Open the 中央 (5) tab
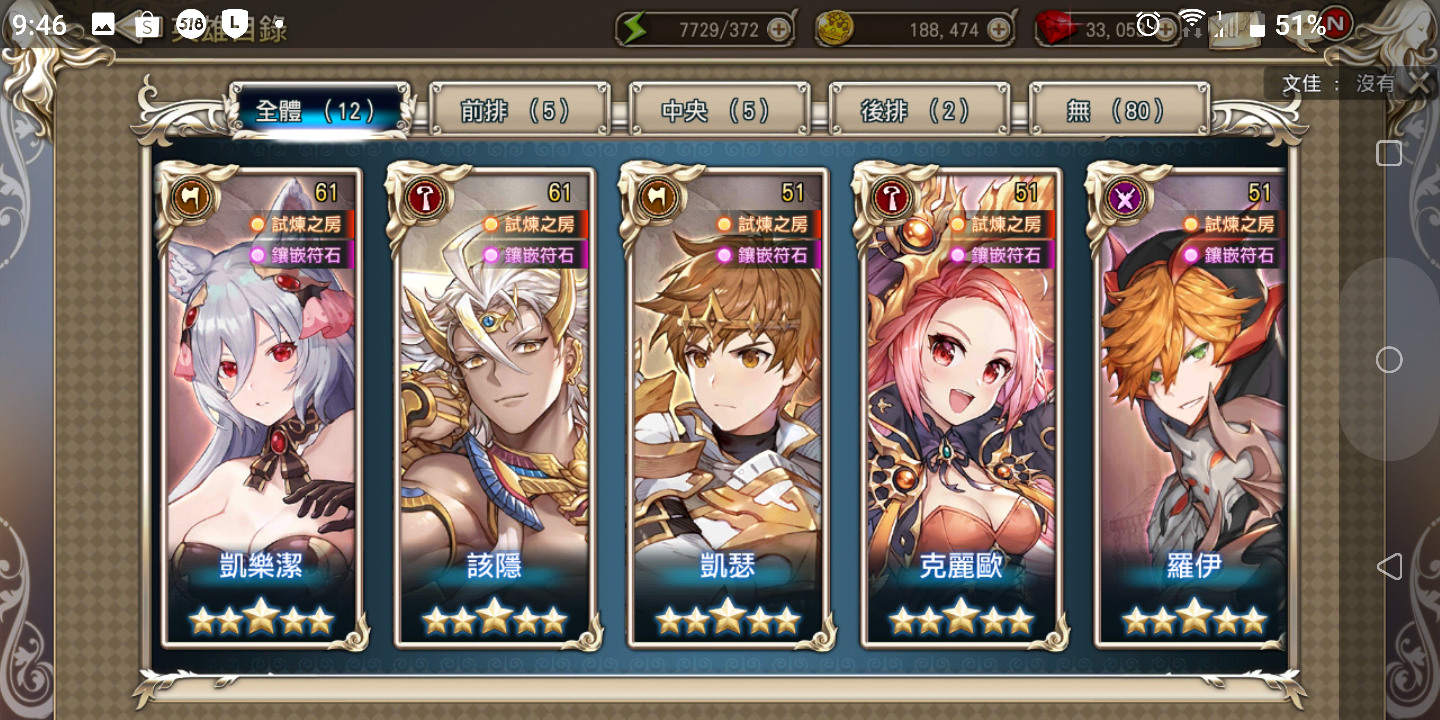Viewport: 1440px width, 720px height. click(719, 110)
